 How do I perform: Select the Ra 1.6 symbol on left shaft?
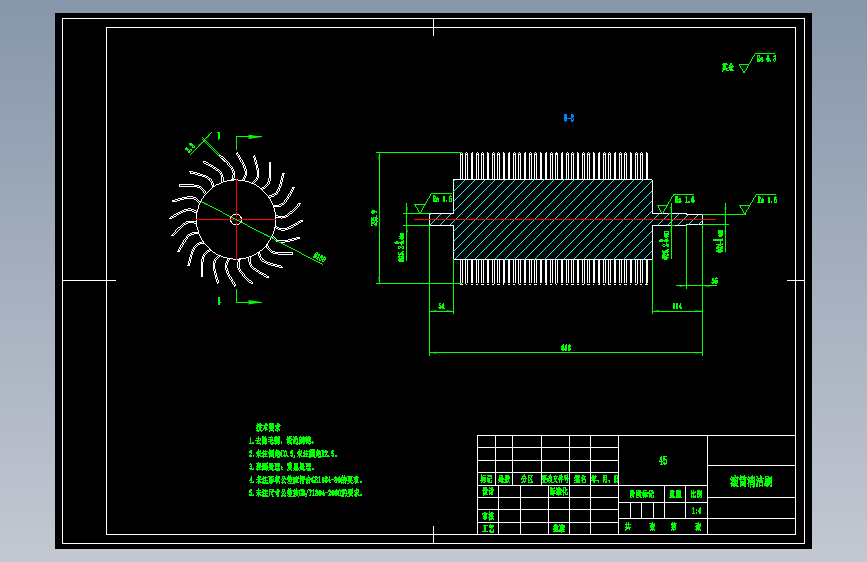tap(434, 202)
